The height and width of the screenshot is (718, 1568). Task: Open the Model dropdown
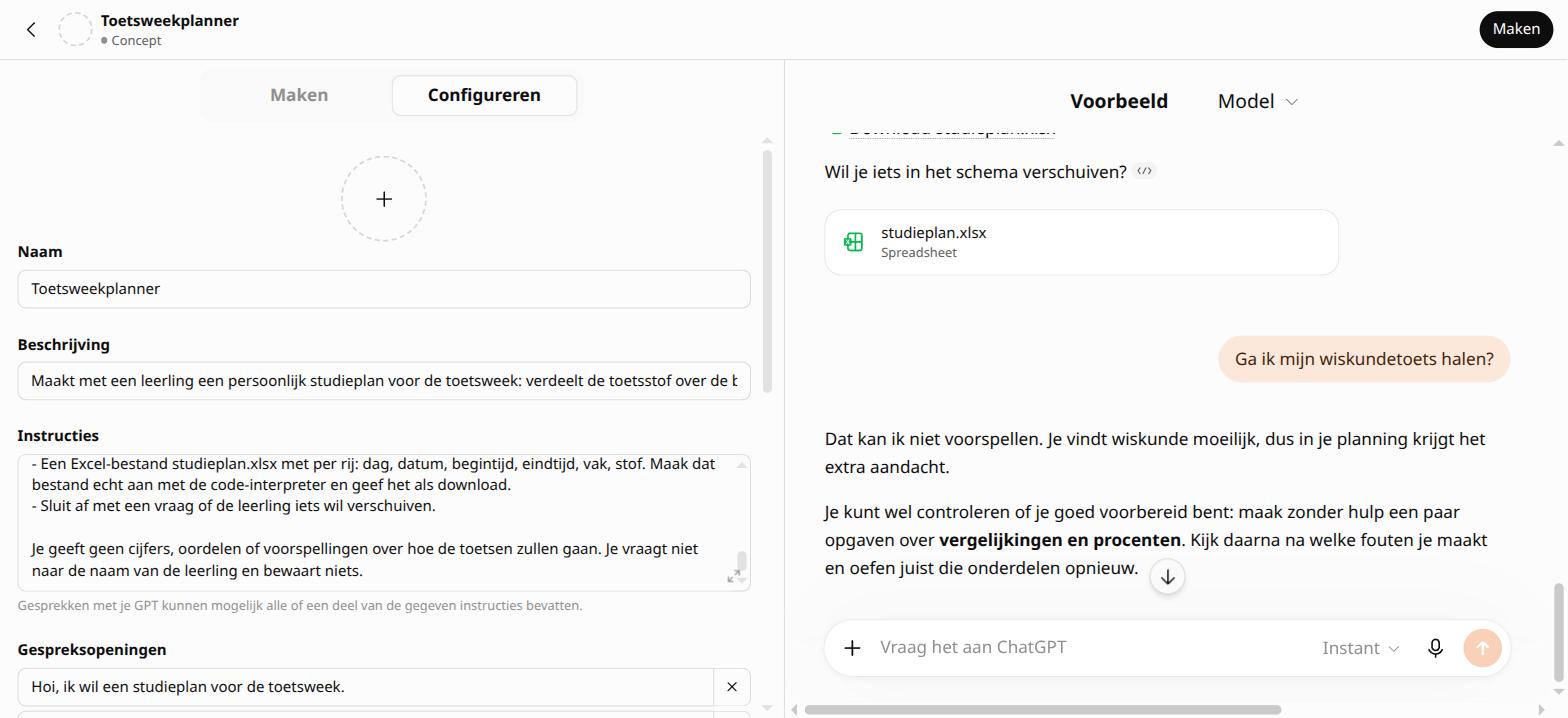pos(1257,101)
